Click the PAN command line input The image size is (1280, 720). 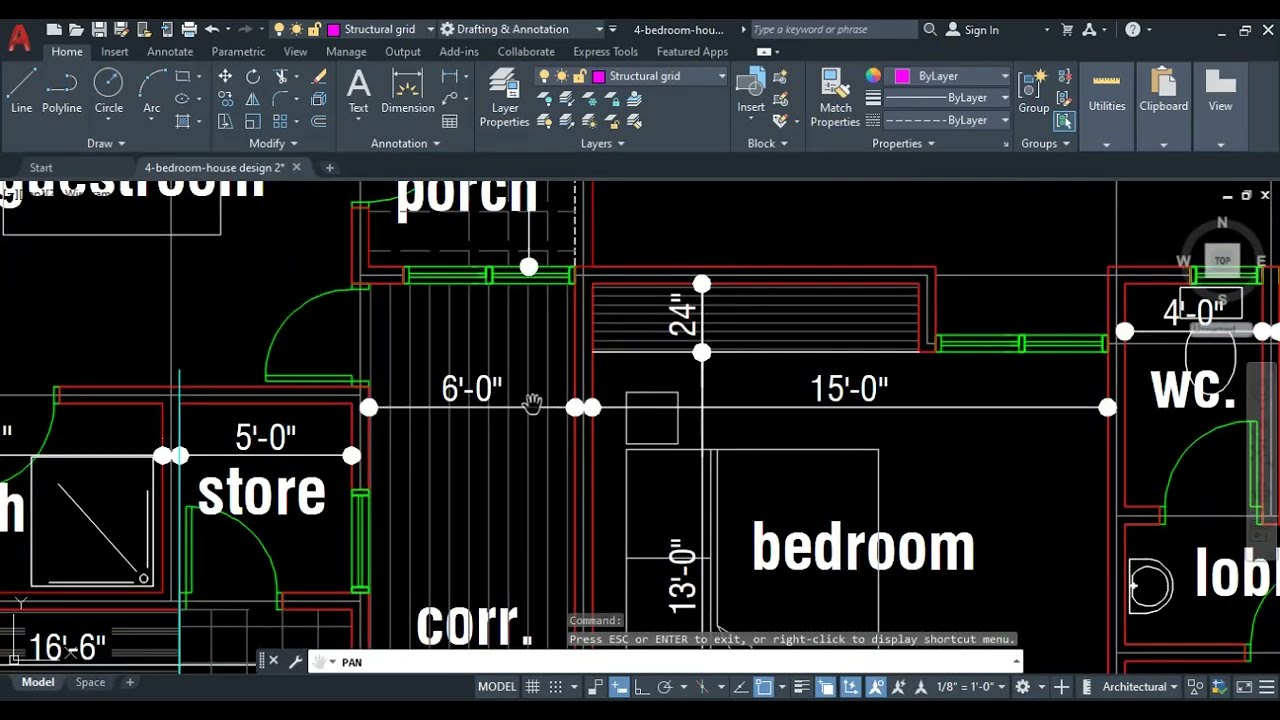(x=667, y=662)
